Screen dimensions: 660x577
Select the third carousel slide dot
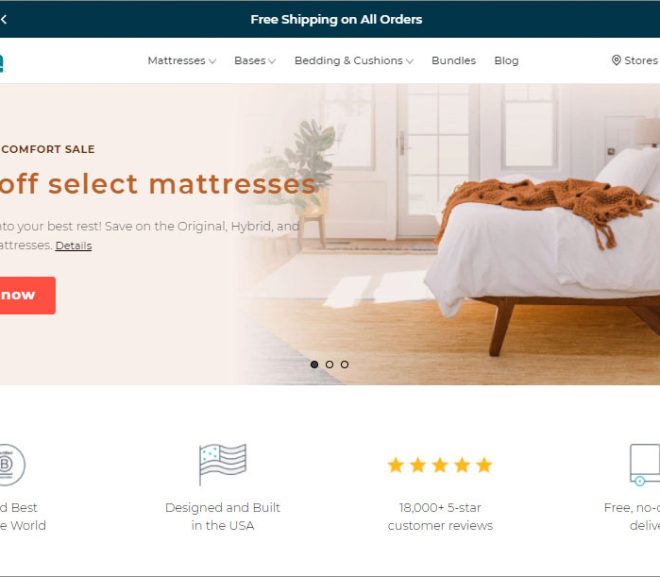[345, 364]
